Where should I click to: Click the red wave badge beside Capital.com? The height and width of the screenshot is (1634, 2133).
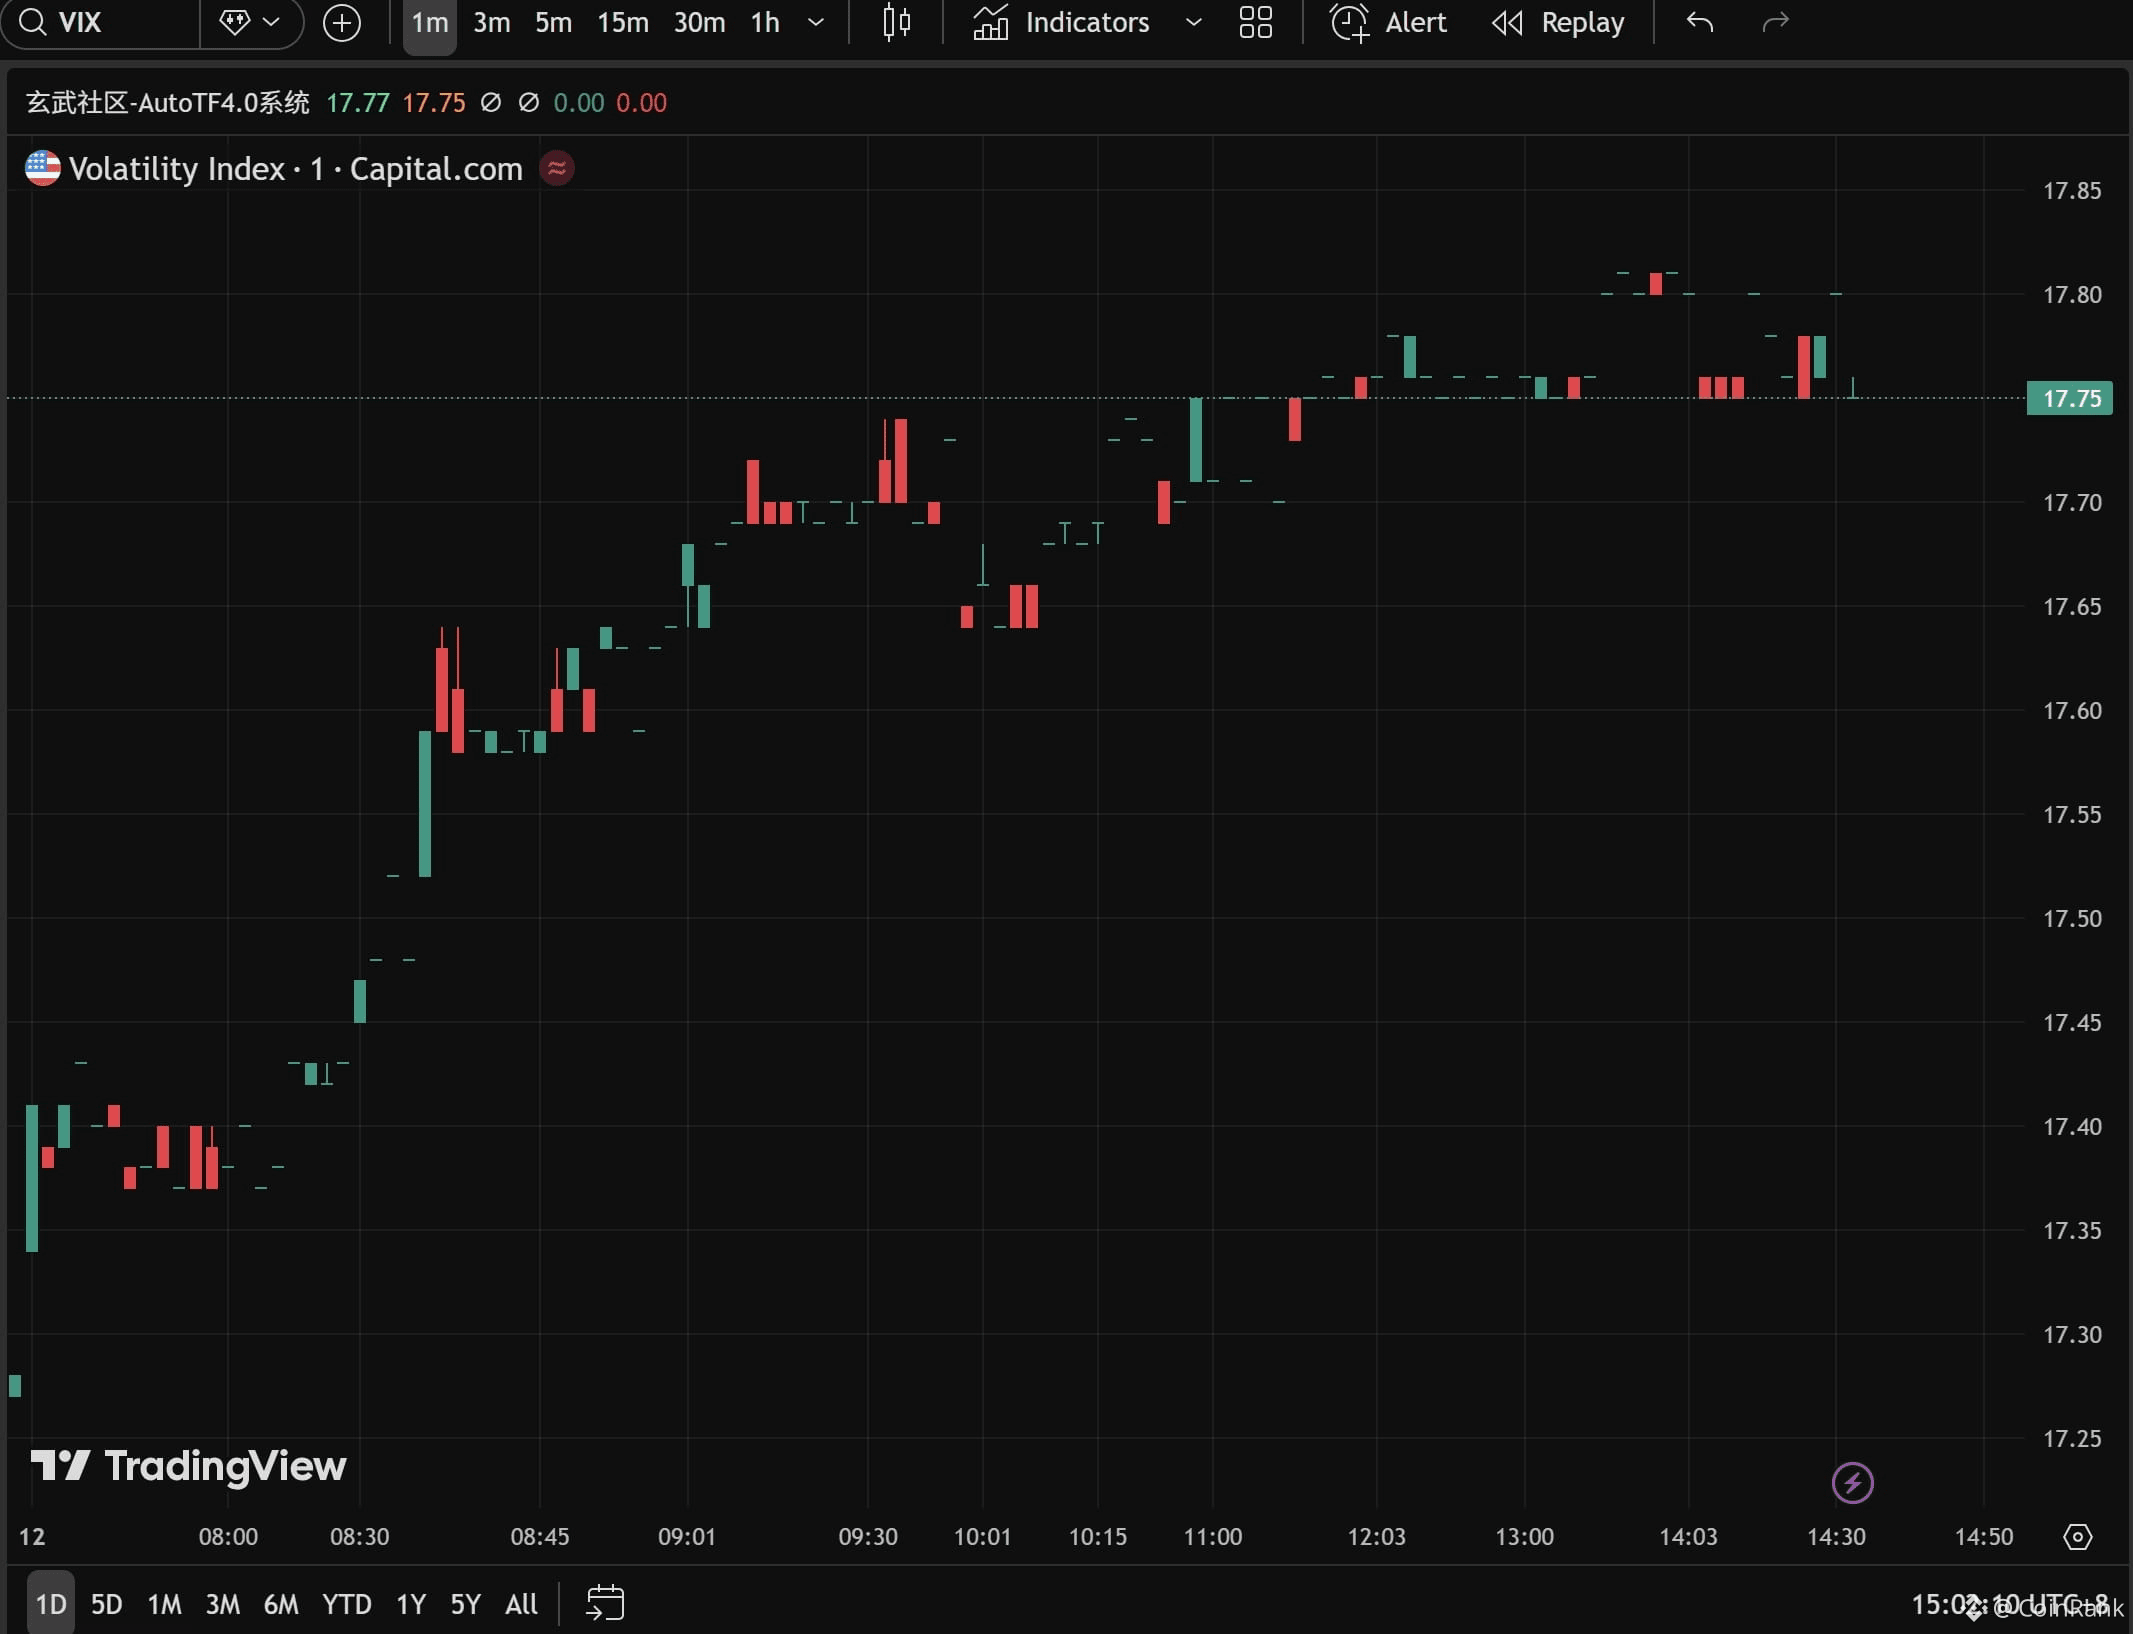(x=557, y=168)
